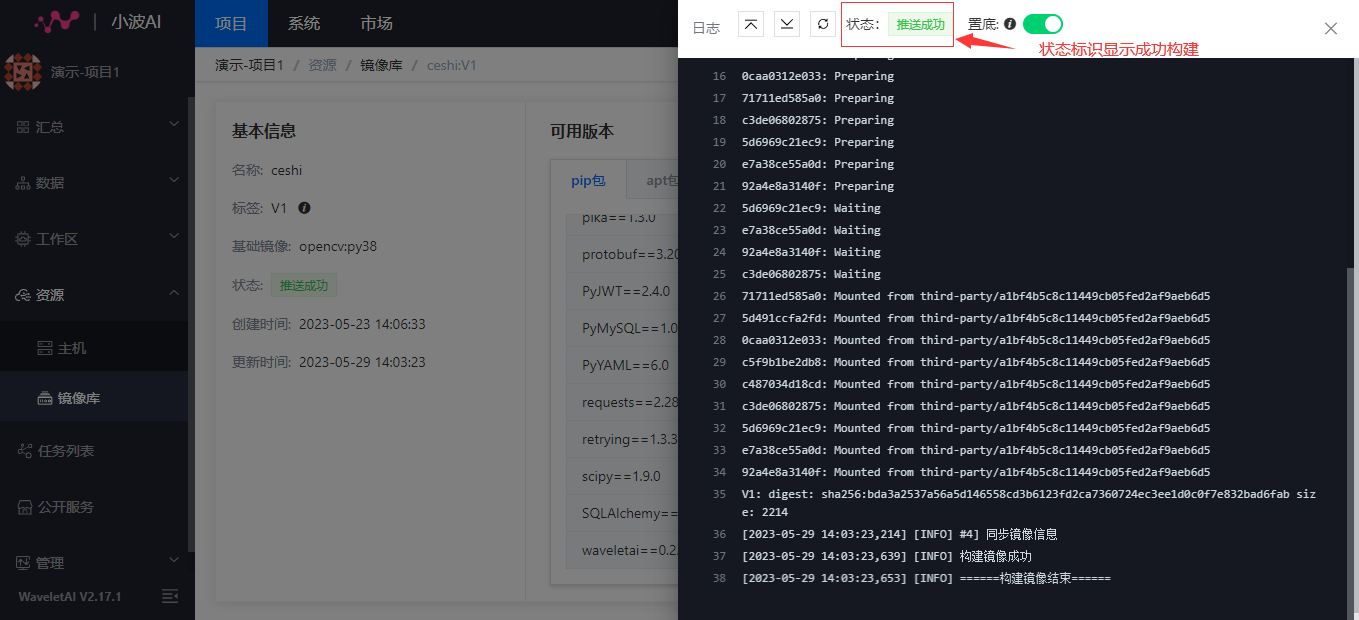The height and width of the screenshot is (620, 1359).
Task: Expand the 数据 sidebar section
Action: pyautogui.click(x=94, y=183)
